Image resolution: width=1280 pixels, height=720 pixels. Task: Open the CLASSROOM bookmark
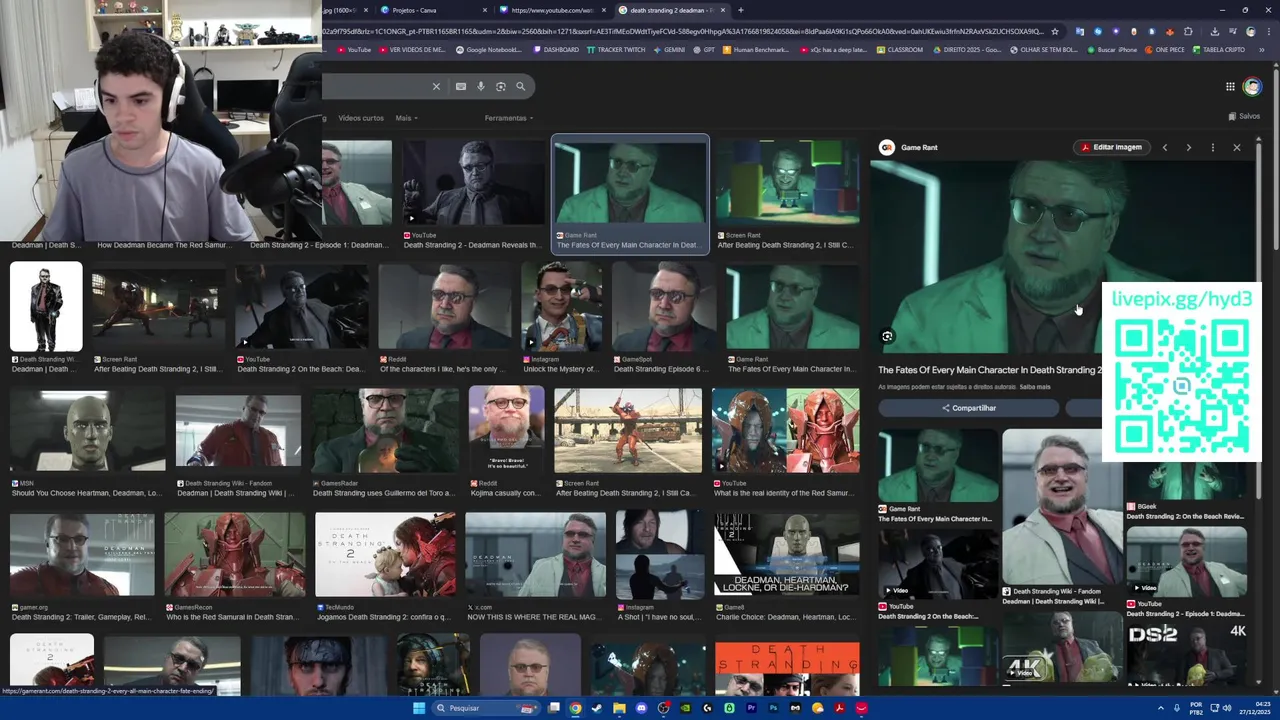click(900, 50)
